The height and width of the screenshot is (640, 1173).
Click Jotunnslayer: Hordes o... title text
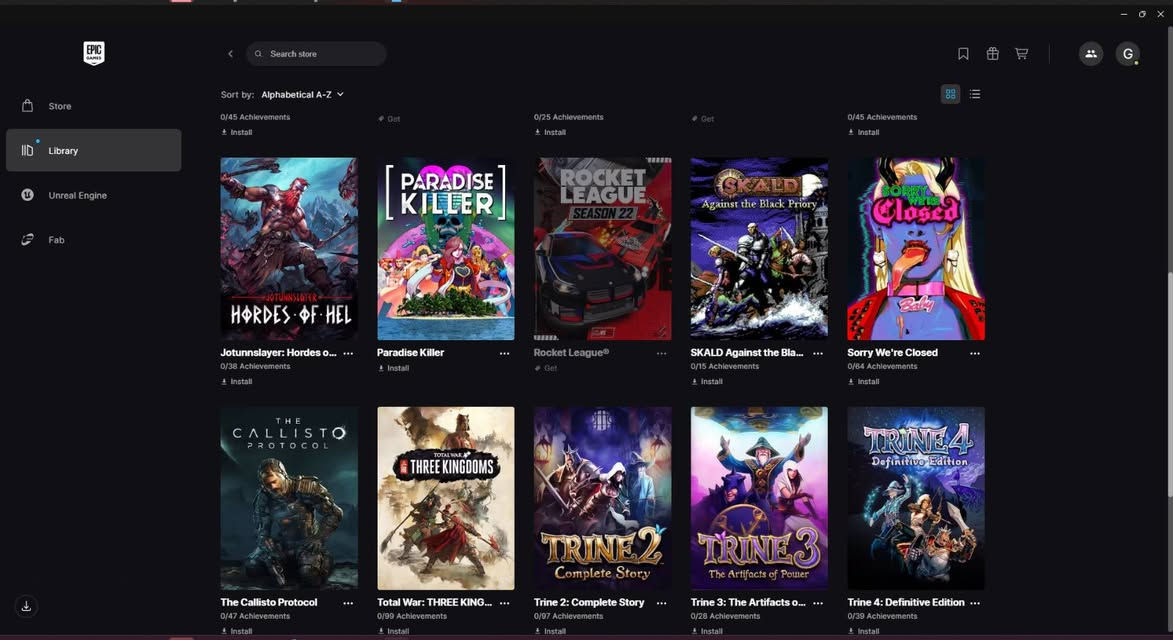pyautogui.click(x=278, y=352)
